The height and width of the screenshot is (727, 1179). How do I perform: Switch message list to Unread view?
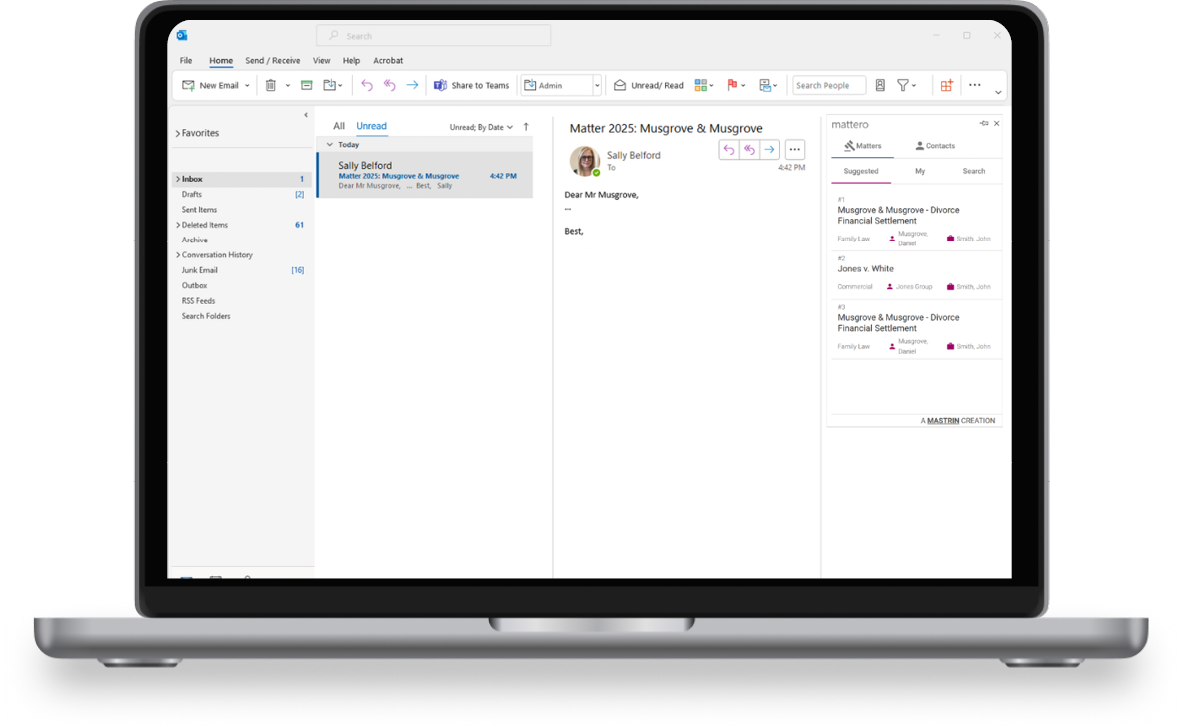pos(371,126)
